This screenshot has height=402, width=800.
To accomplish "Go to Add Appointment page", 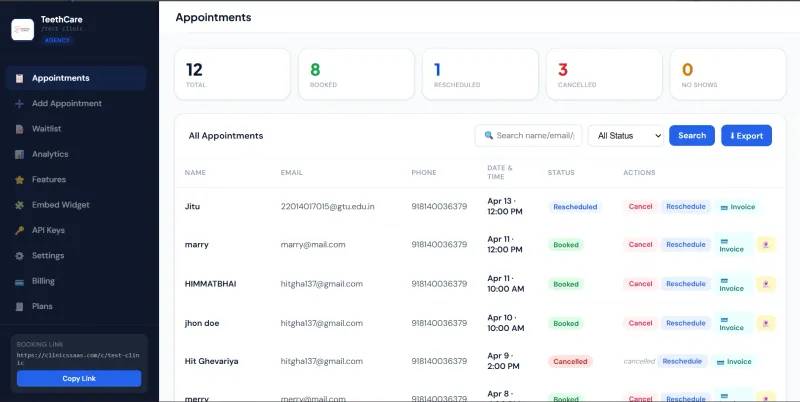I will [77, 104].
